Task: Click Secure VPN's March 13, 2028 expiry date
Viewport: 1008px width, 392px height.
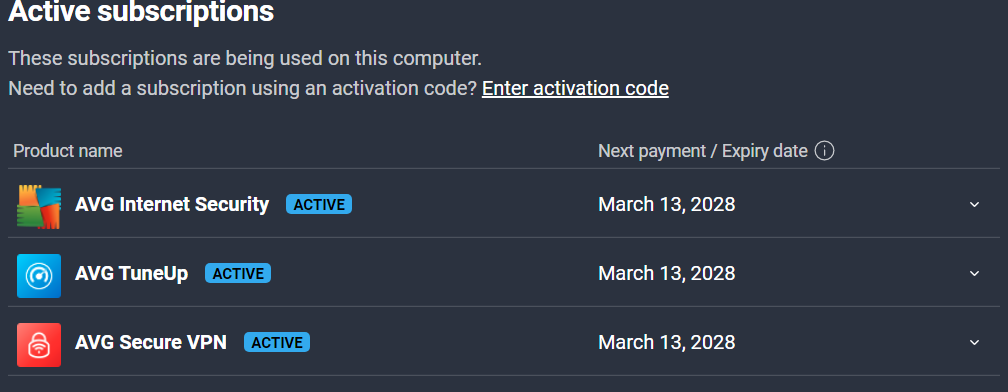Action: (667, 343)
